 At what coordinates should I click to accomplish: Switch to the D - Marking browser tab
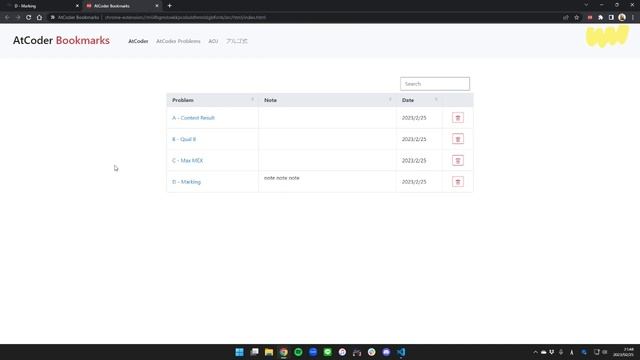coord(41,6)
